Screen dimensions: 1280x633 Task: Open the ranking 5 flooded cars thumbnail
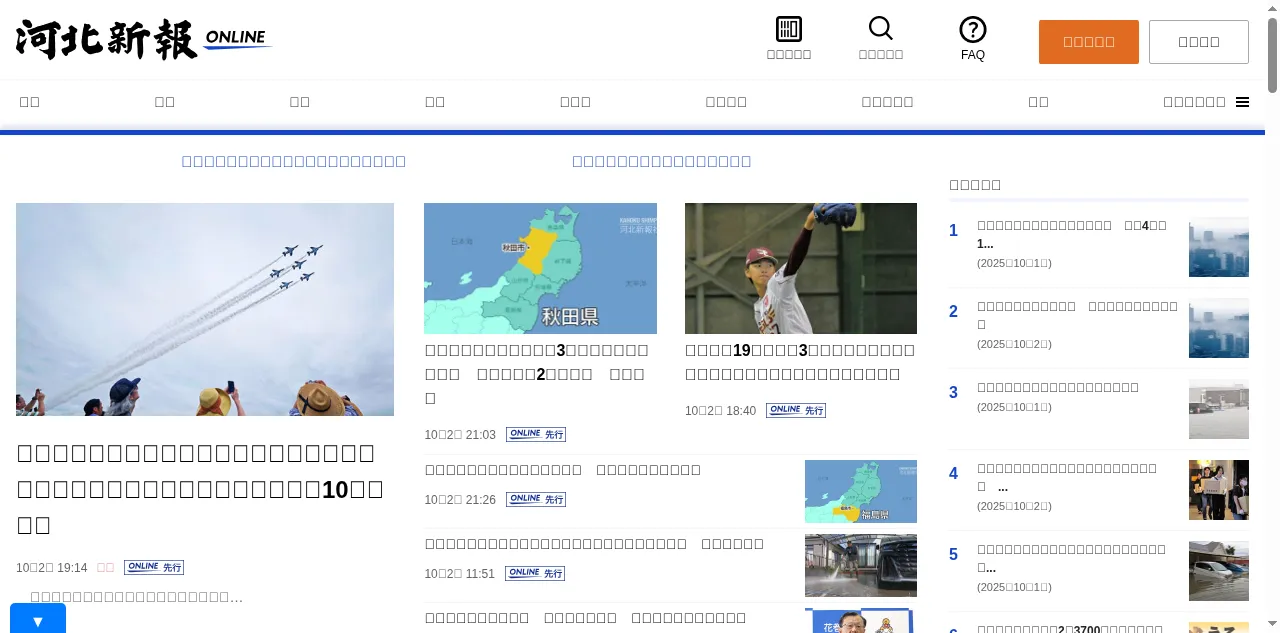pos(1219,571)
